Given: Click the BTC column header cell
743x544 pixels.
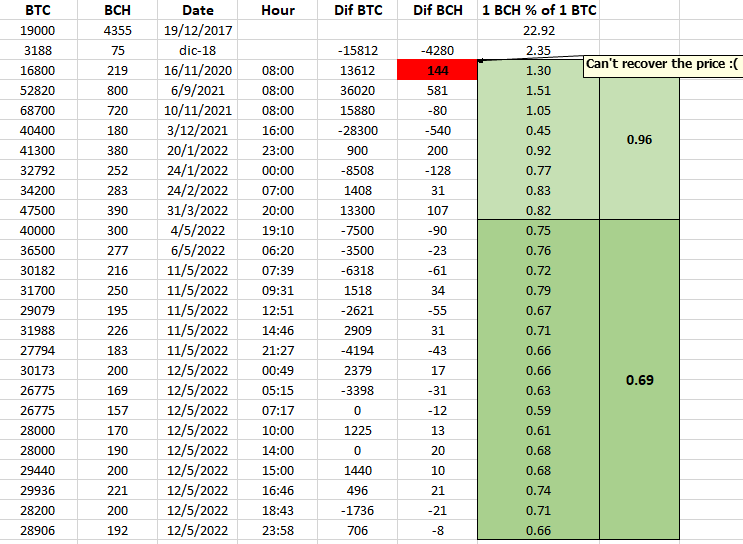Looking at the screenshot, I should tap(38, 10).
